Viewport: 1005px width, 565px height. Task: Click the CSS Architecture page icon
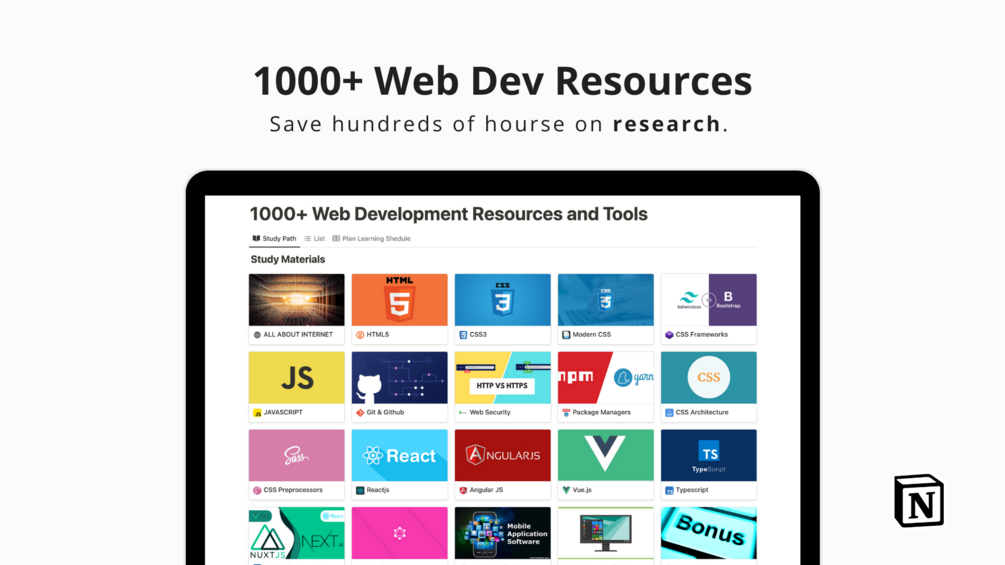[669, 413]
